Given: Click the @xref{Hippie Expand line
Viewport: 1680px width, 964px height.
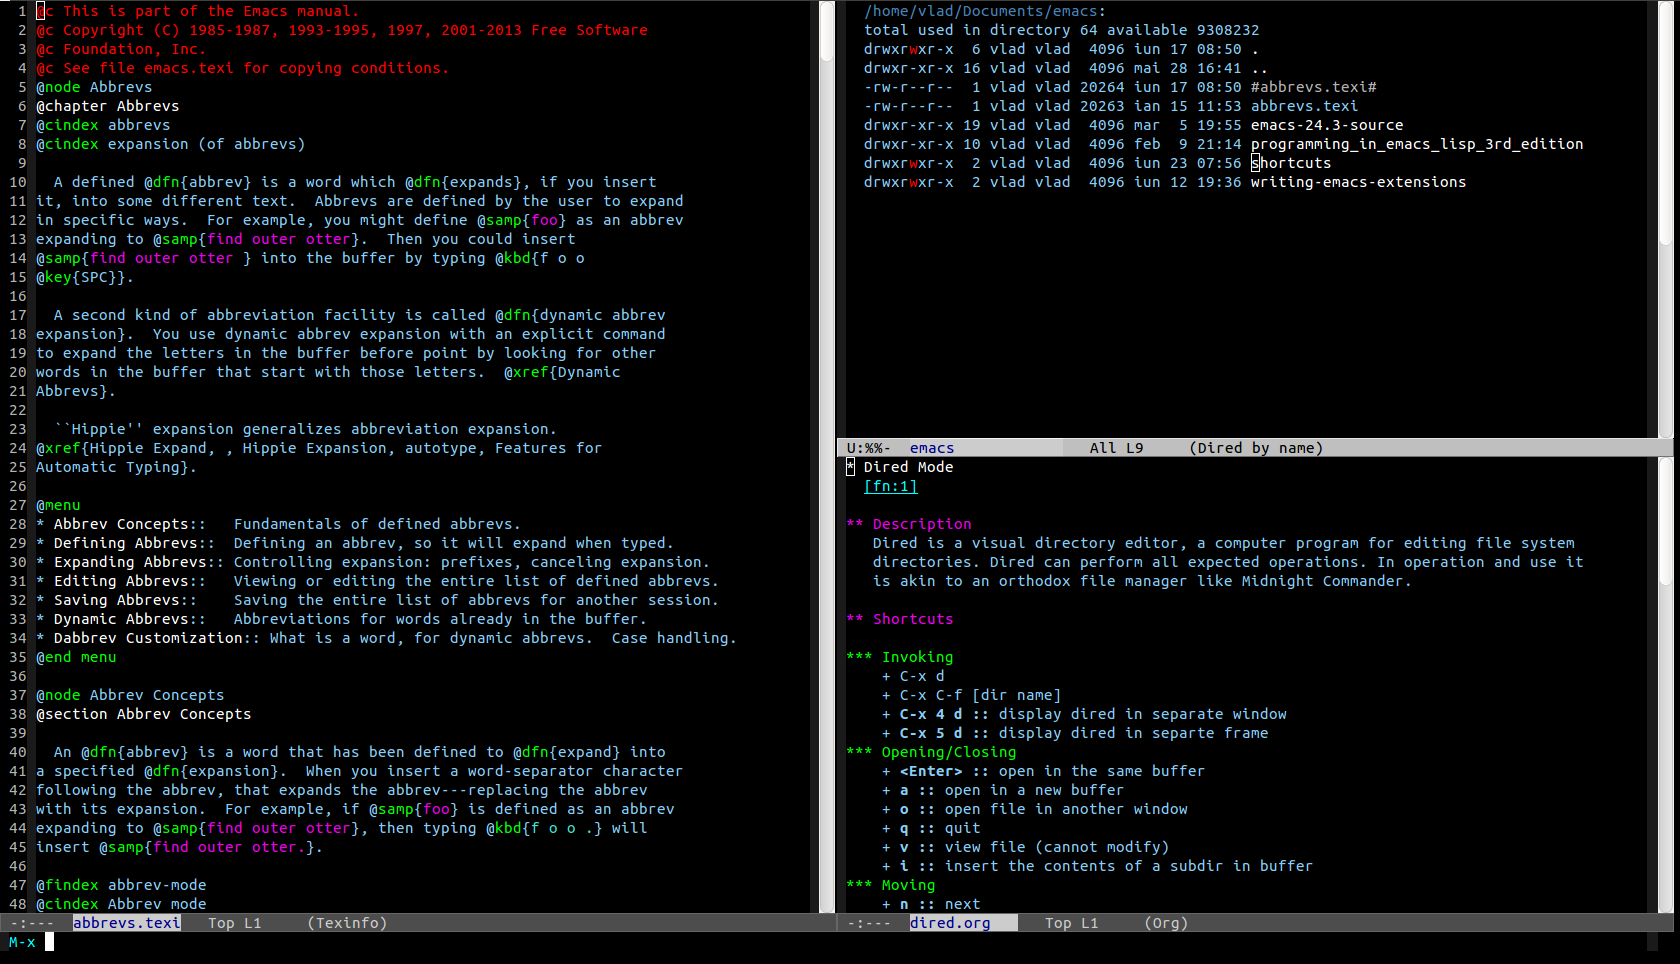Looking at the screenshot, I should [319, 448].
